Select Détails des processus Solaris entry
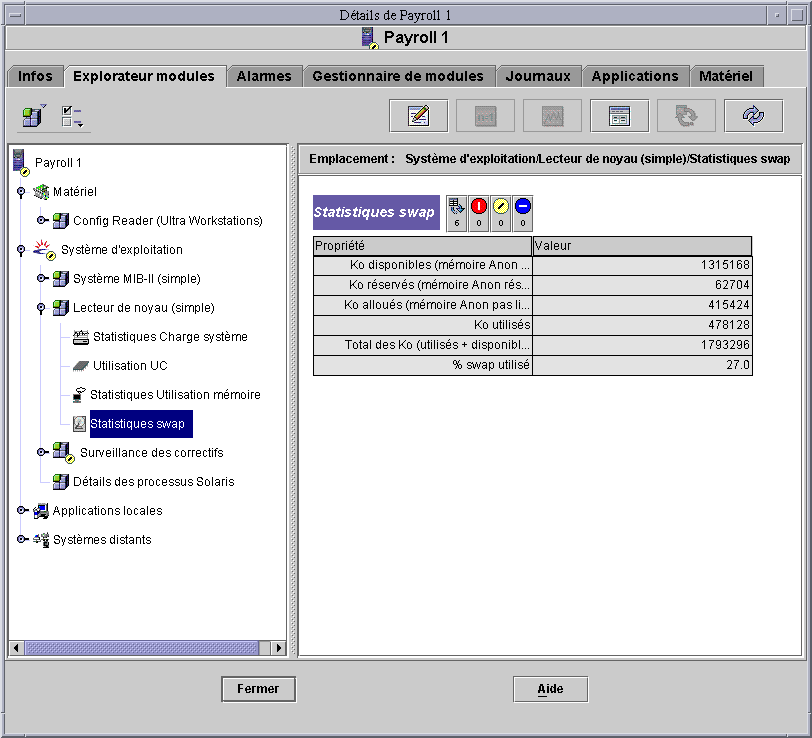 click(x=154, y=482)
